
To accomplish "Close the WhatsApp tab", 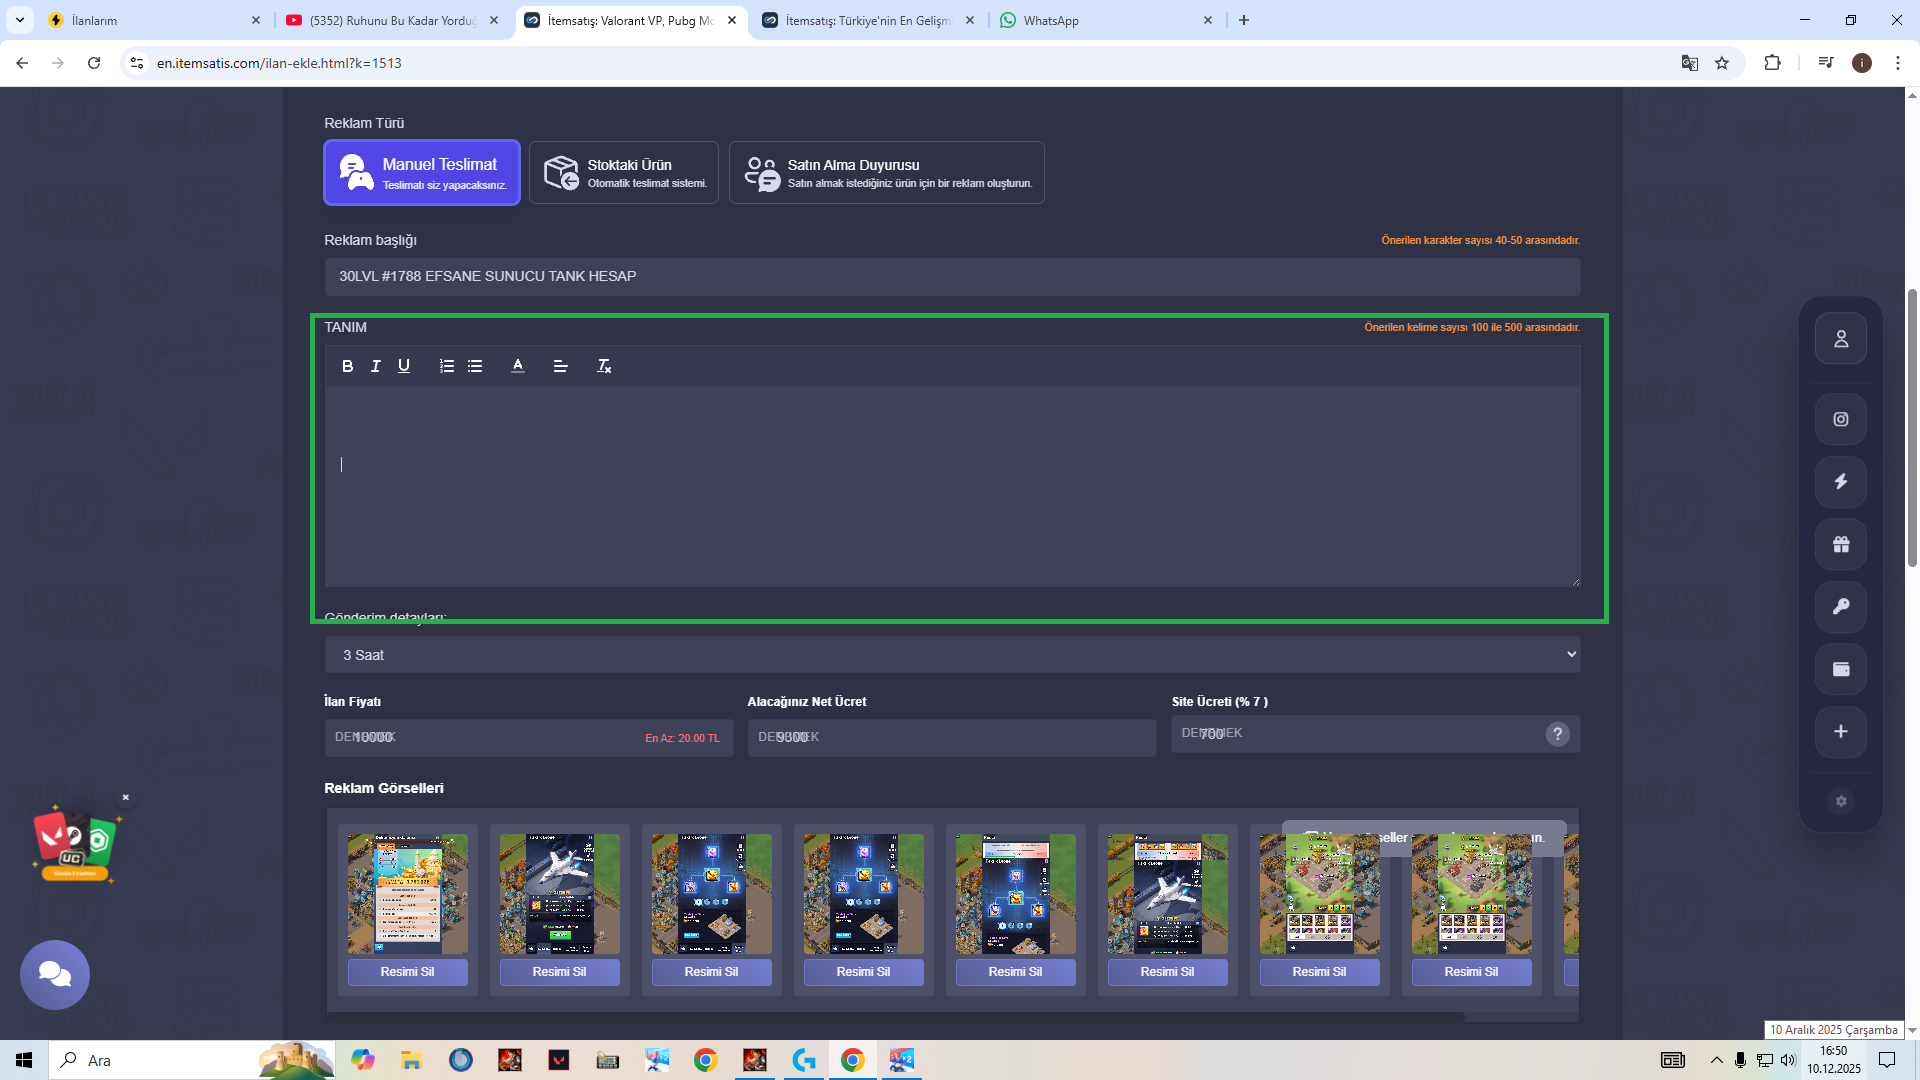I will pyautogui.click(x=1208, y=20).
